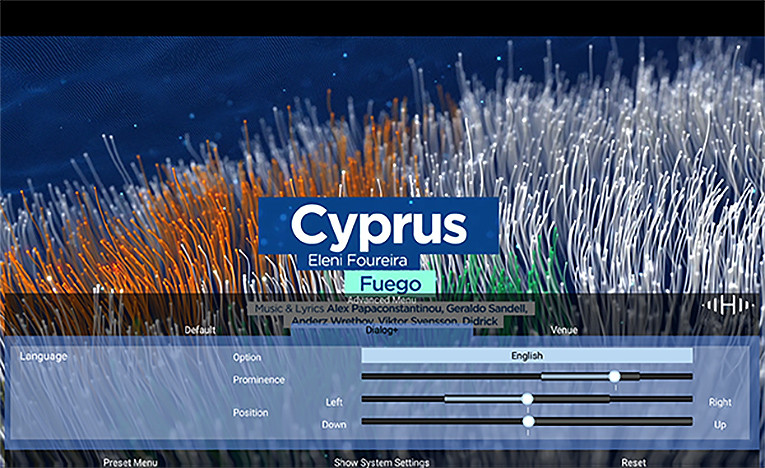Image resolution: width=765 pixels, height=468 pixels.
Task: Select English in the Language option box
Action: click(527, 356)
